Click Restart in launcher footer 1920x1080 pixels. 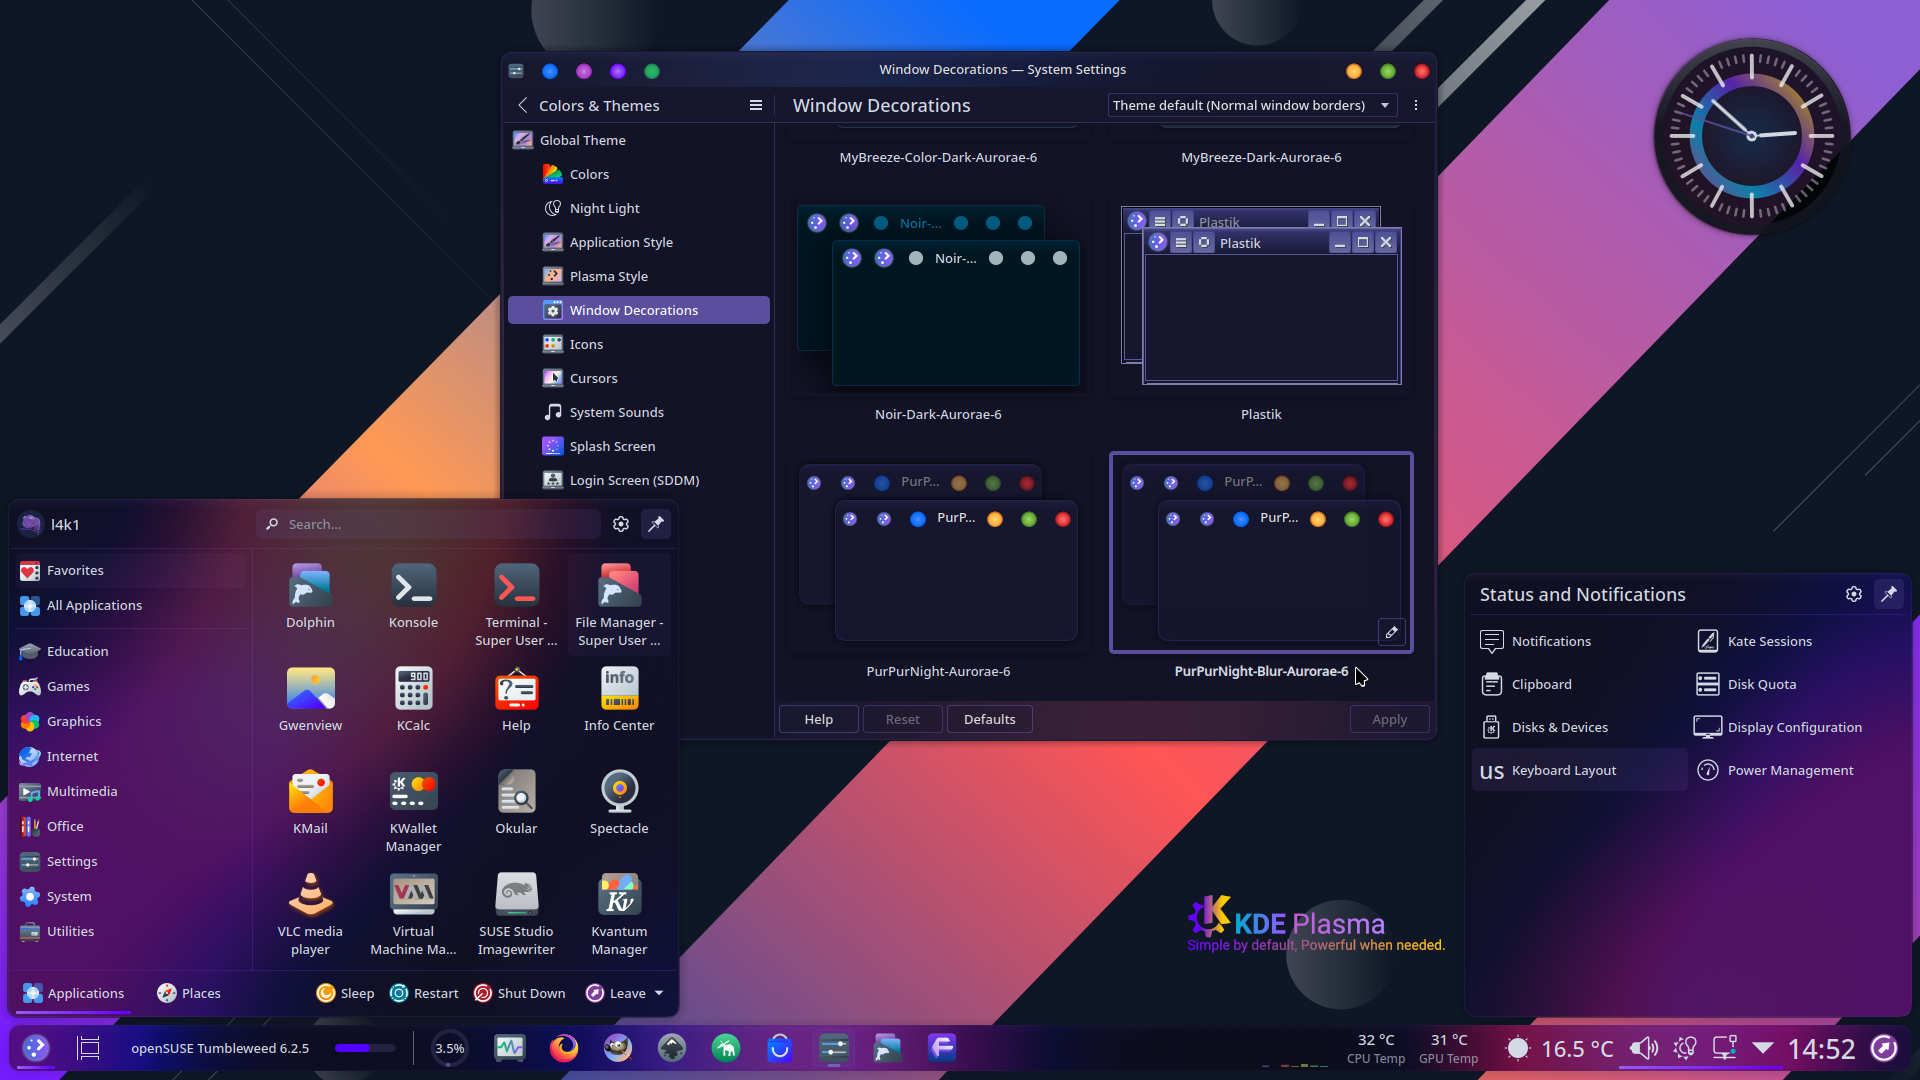point(424,993)
